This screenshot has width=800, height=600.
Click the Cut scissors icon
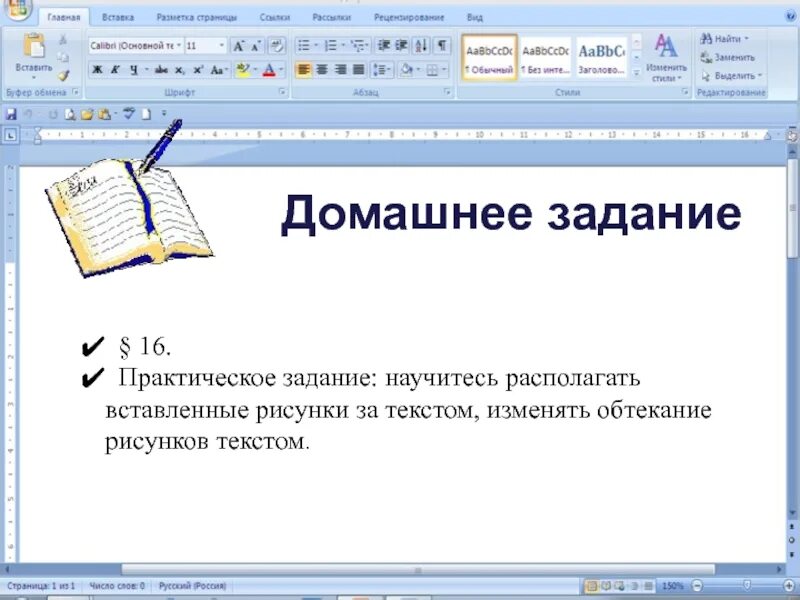click(63, 39)
